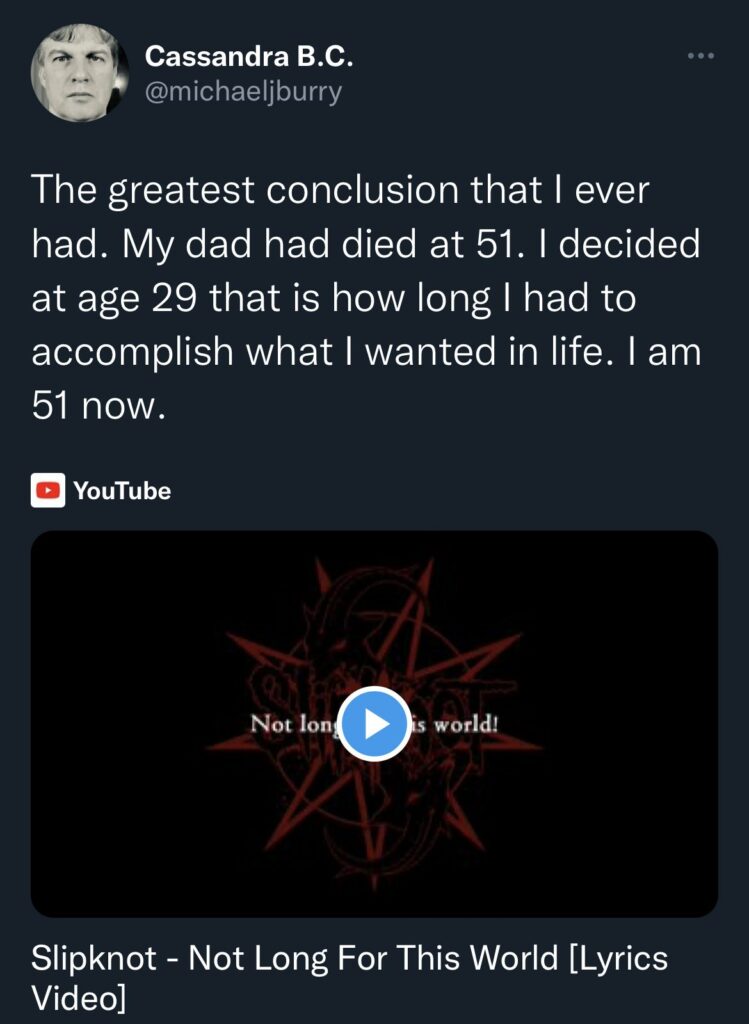Click the red YouTube logo icon
The width and height of the screenshot is (749, 1024).
48,490
